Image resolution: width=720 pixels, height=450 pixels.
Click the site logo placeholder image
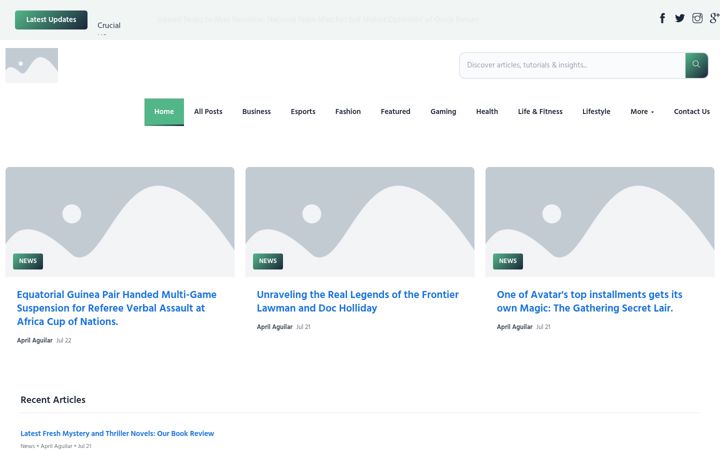pyautogui.click(x=32, y=65)
